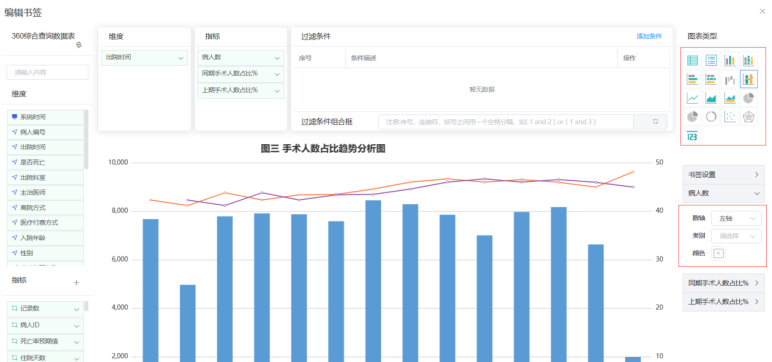Click the 序号 column header
772x362 pixels.
pyautogui.click(x=305, y=58)
